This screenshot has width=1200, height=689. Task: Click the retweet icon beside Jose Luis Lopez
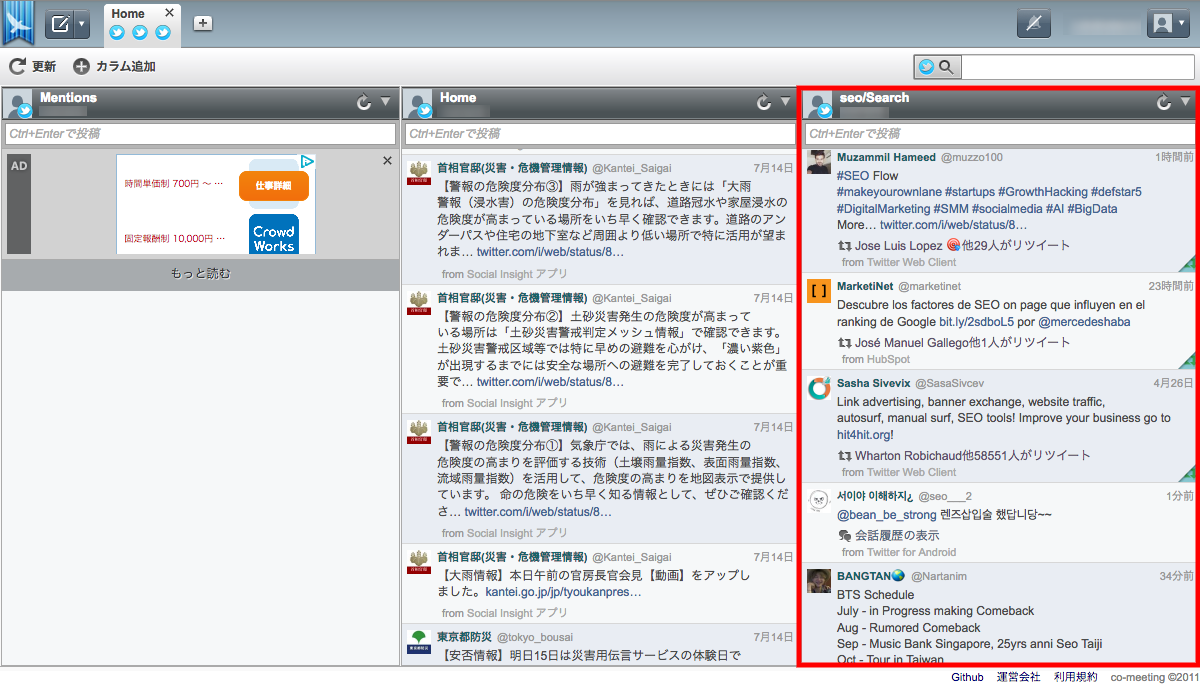point(844,245)
